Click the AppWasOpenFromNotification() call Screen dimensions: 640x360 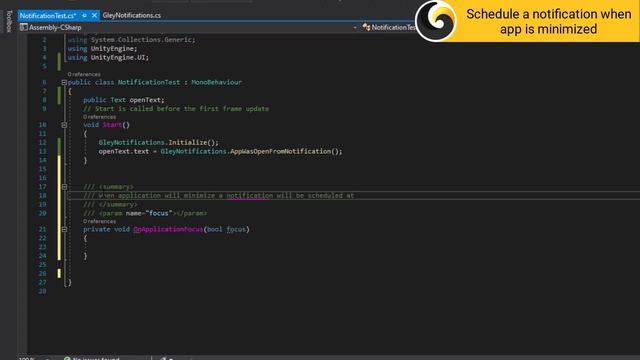[286, 151]
